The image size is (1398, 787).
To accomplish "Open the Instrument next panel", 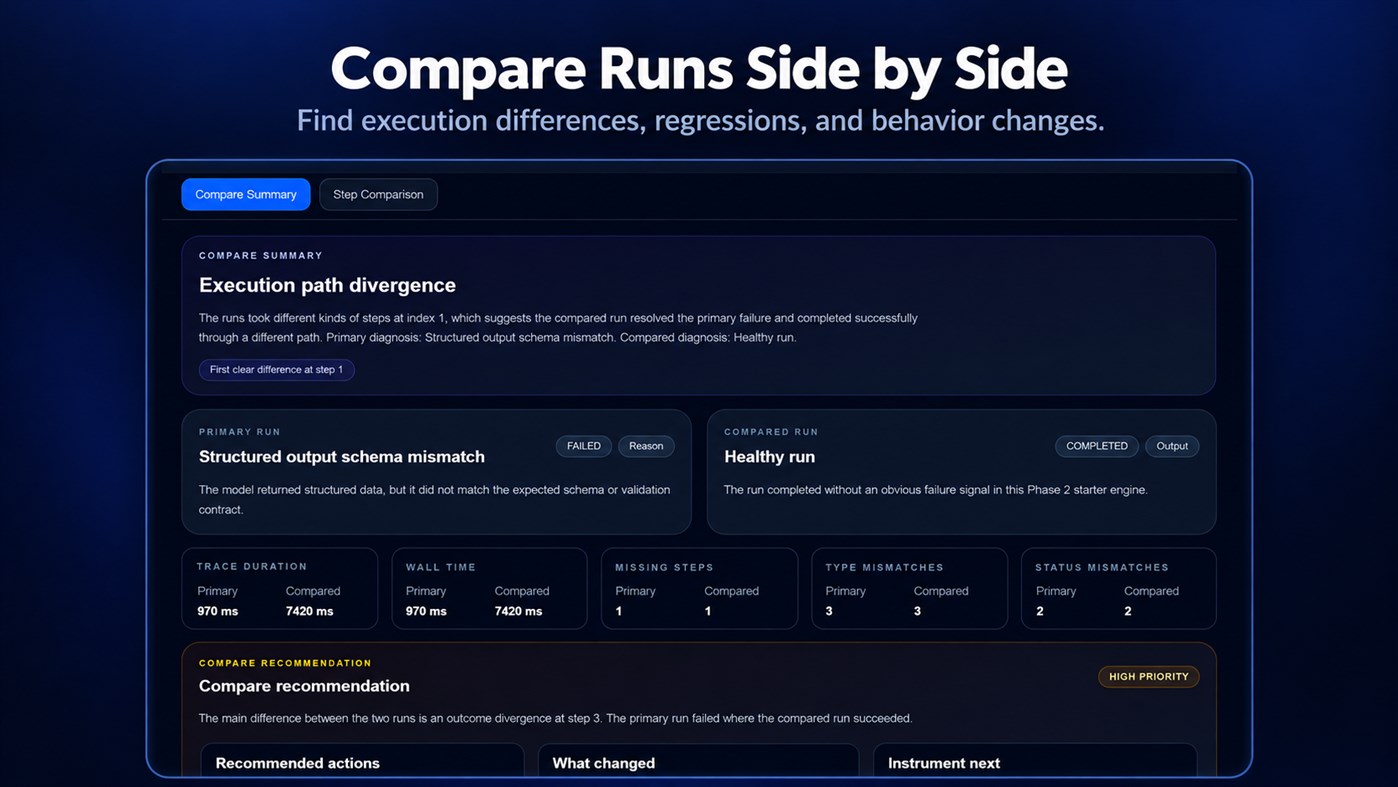I will tap(1035, 761).
